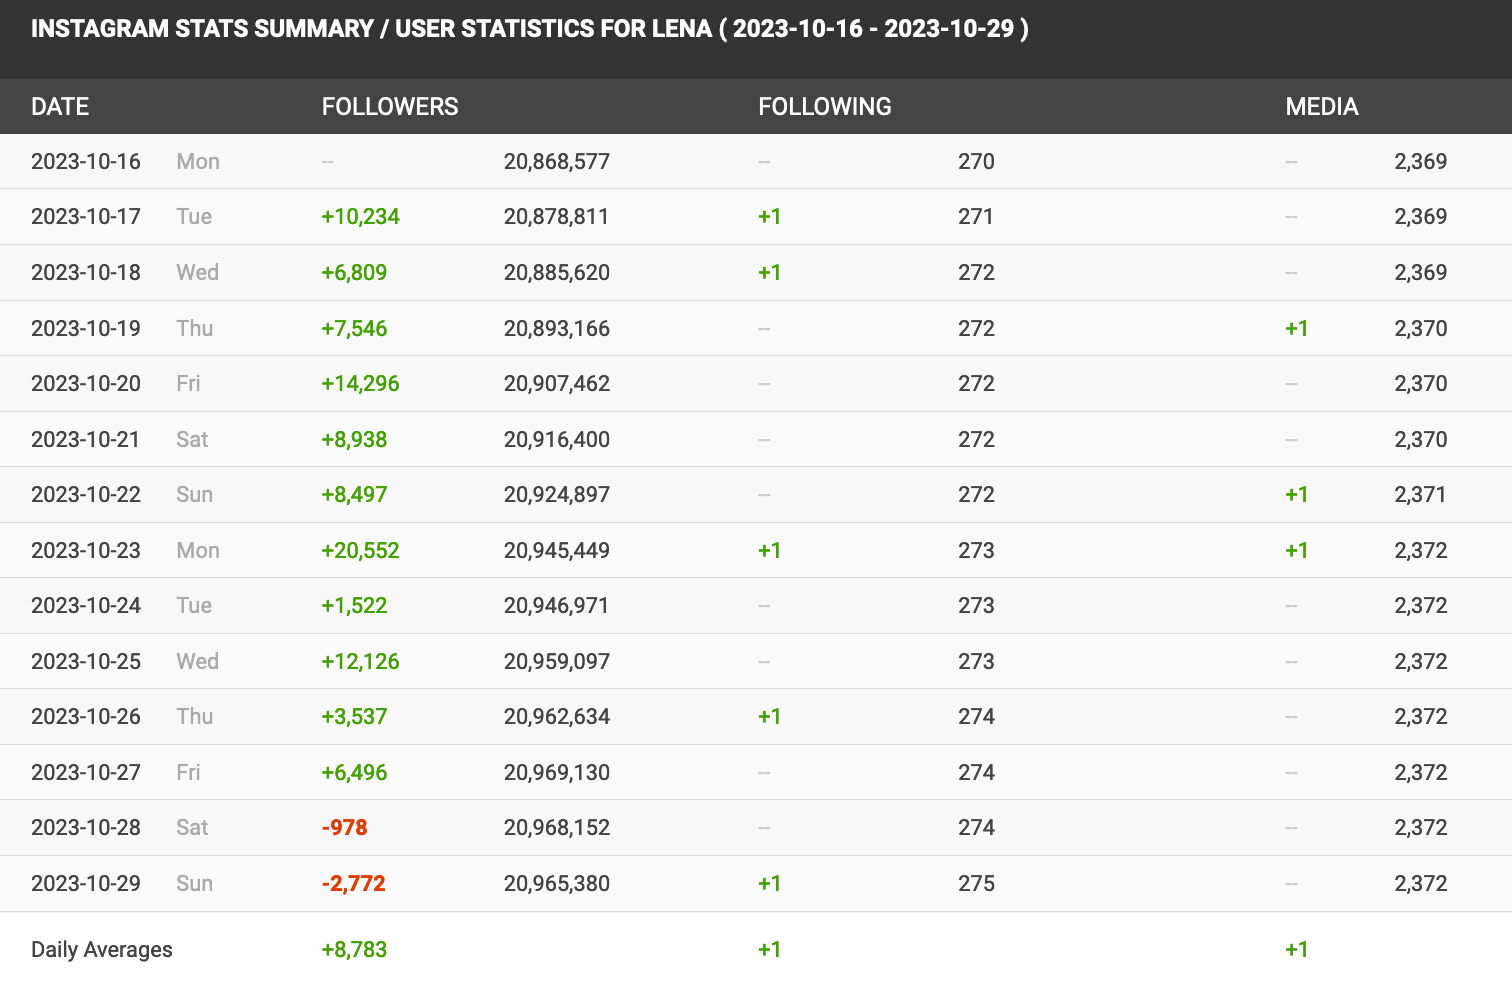Select follower count 20,868,577
1512x1000 pixels.
click(557, 162)
